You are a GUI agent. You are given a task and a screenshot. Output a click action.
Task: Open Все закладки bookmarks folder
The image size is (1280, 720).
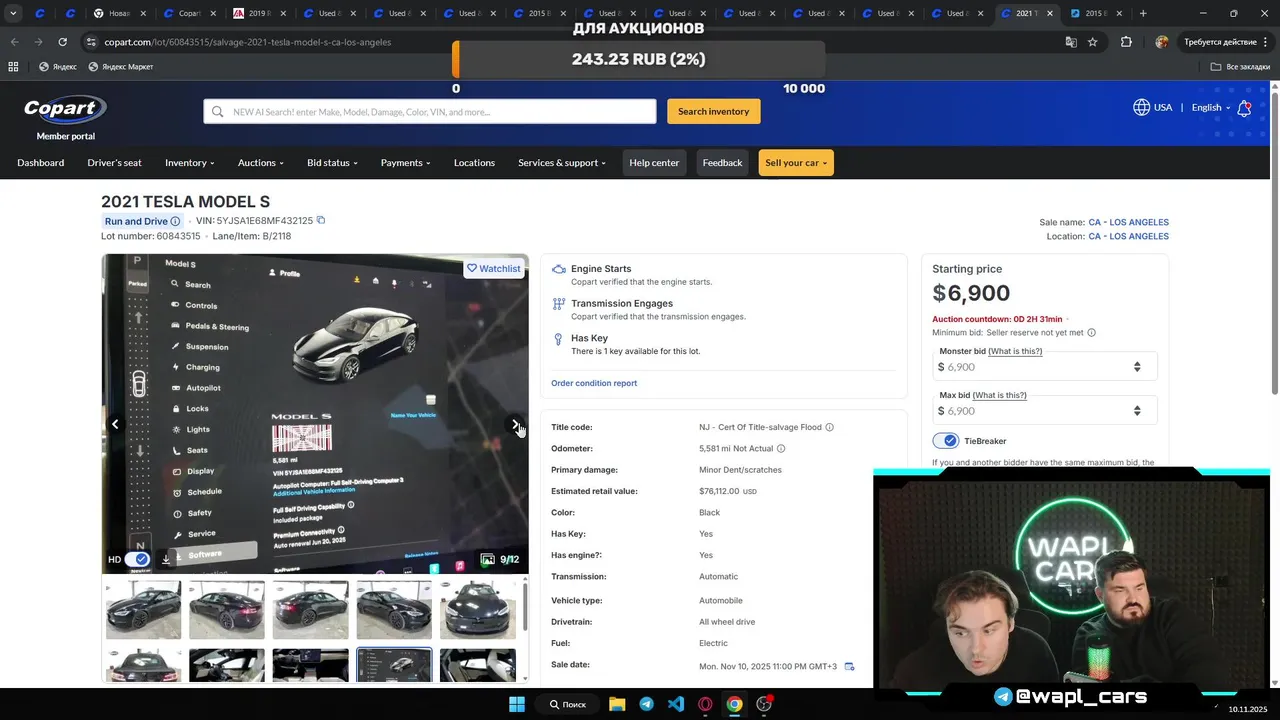pyautogui.click(x=1240, y=67)
